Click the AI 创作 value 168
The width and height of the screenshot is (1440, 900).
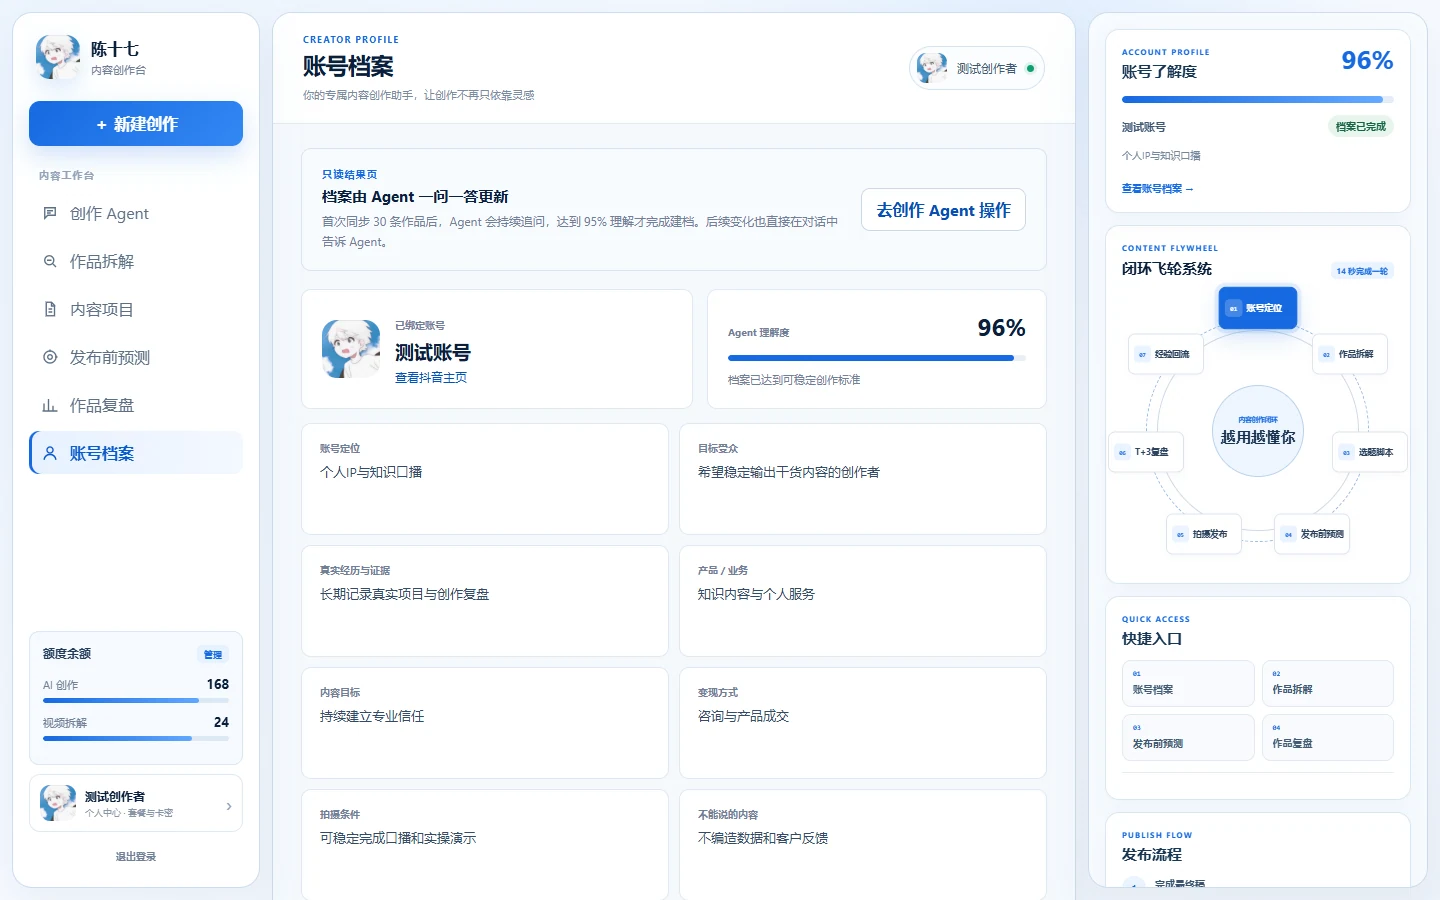click(x=218, y=684)
